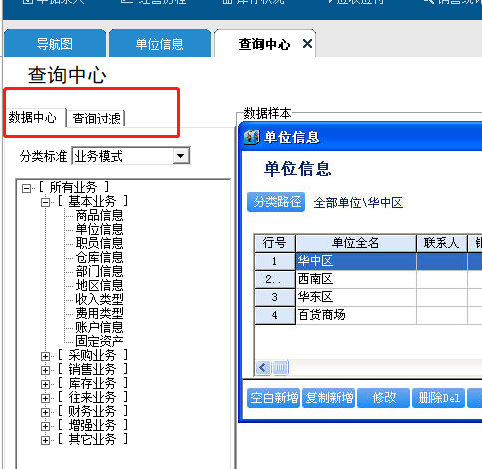Select 仓库信息 in the tree
The image size is (482, 469).
pos(99,257)
